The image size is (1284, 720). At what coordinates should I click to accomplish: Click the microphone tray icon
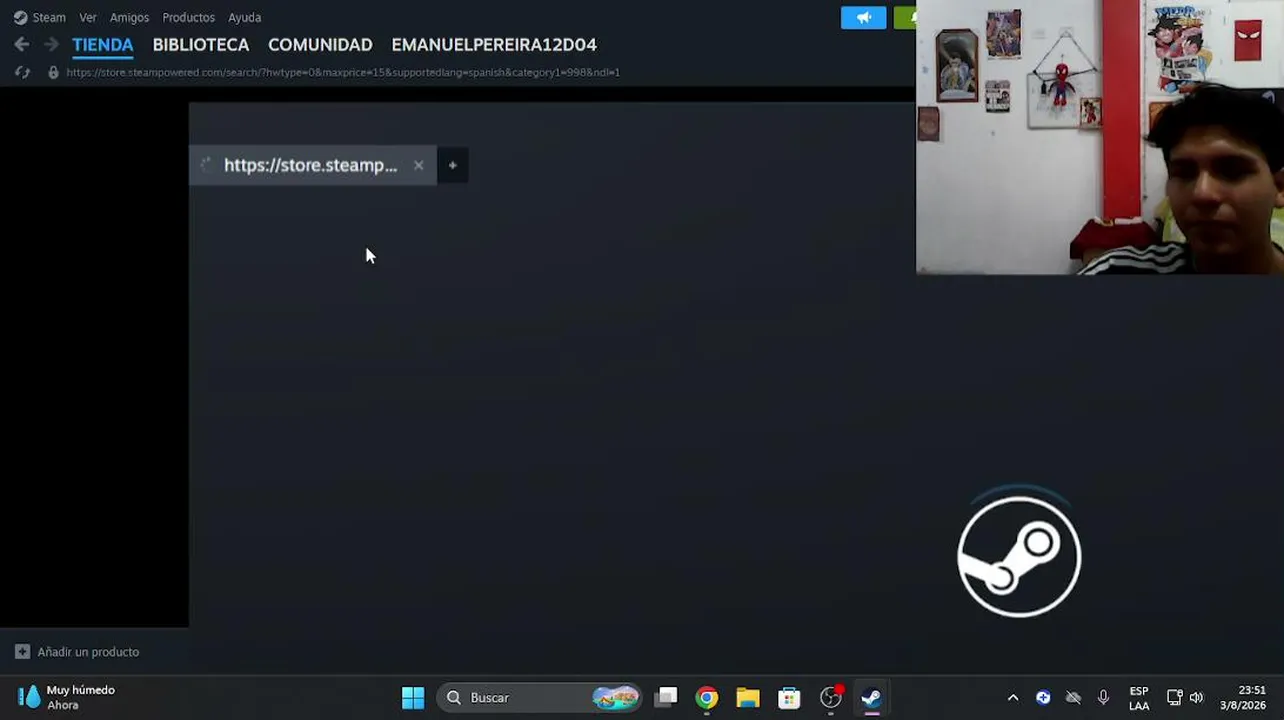[1103, 698]
